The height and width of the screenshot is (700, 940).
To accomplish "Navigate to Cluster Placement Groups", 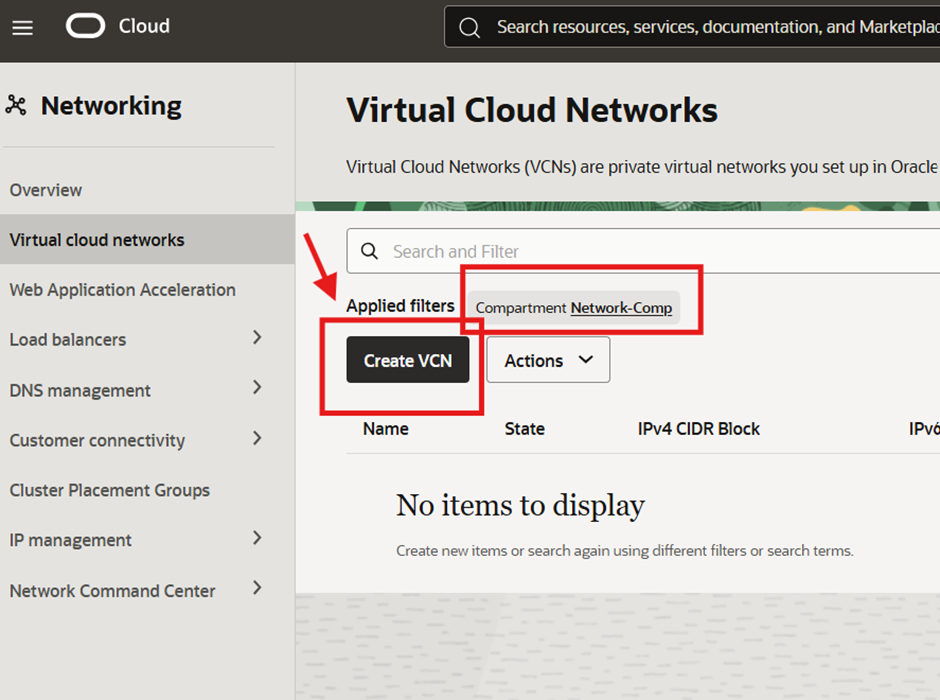I will 109,490.
